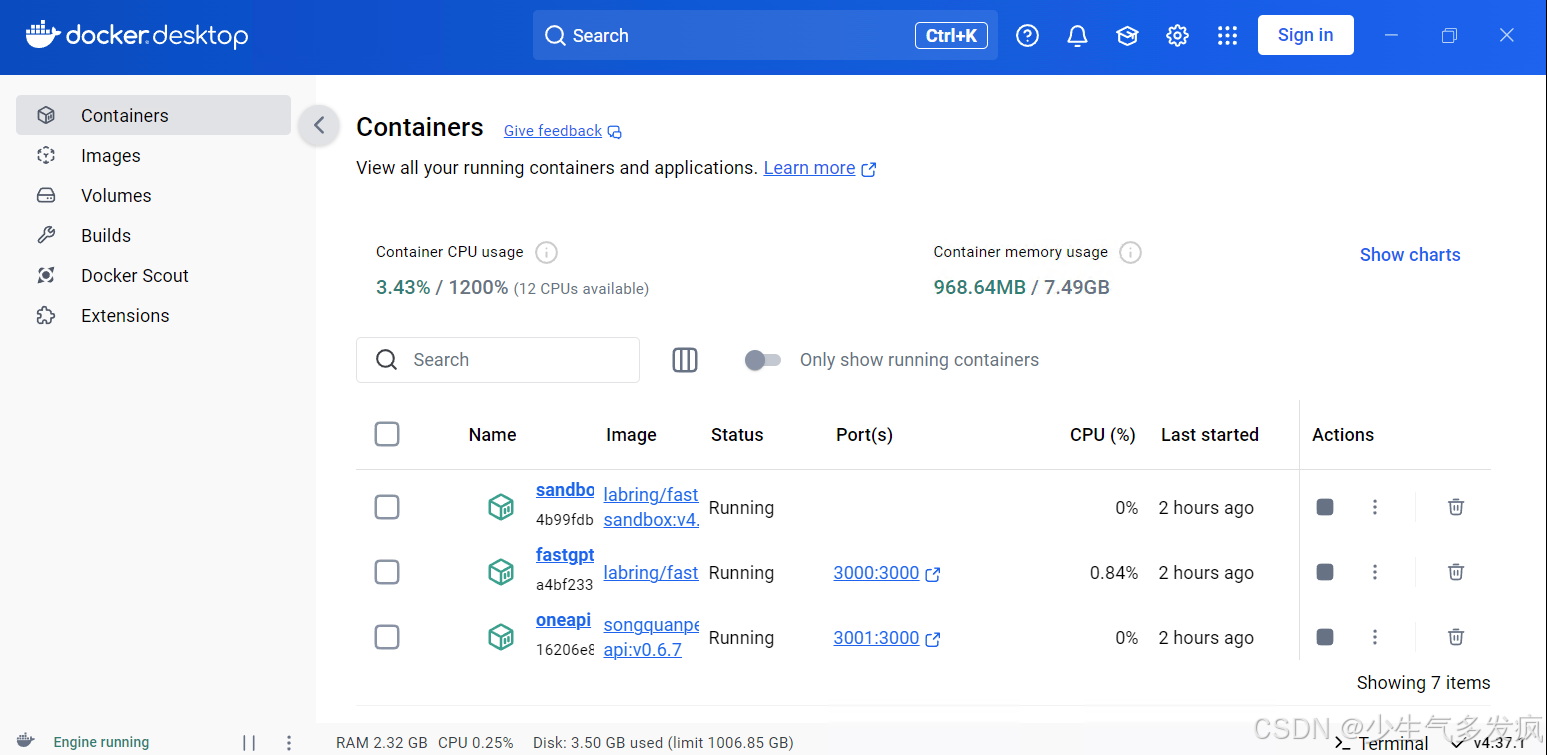The height and width of the screenshot is (755, 1547).
Task: Go to Extensions in sidebar
Action: pos(153,315)
